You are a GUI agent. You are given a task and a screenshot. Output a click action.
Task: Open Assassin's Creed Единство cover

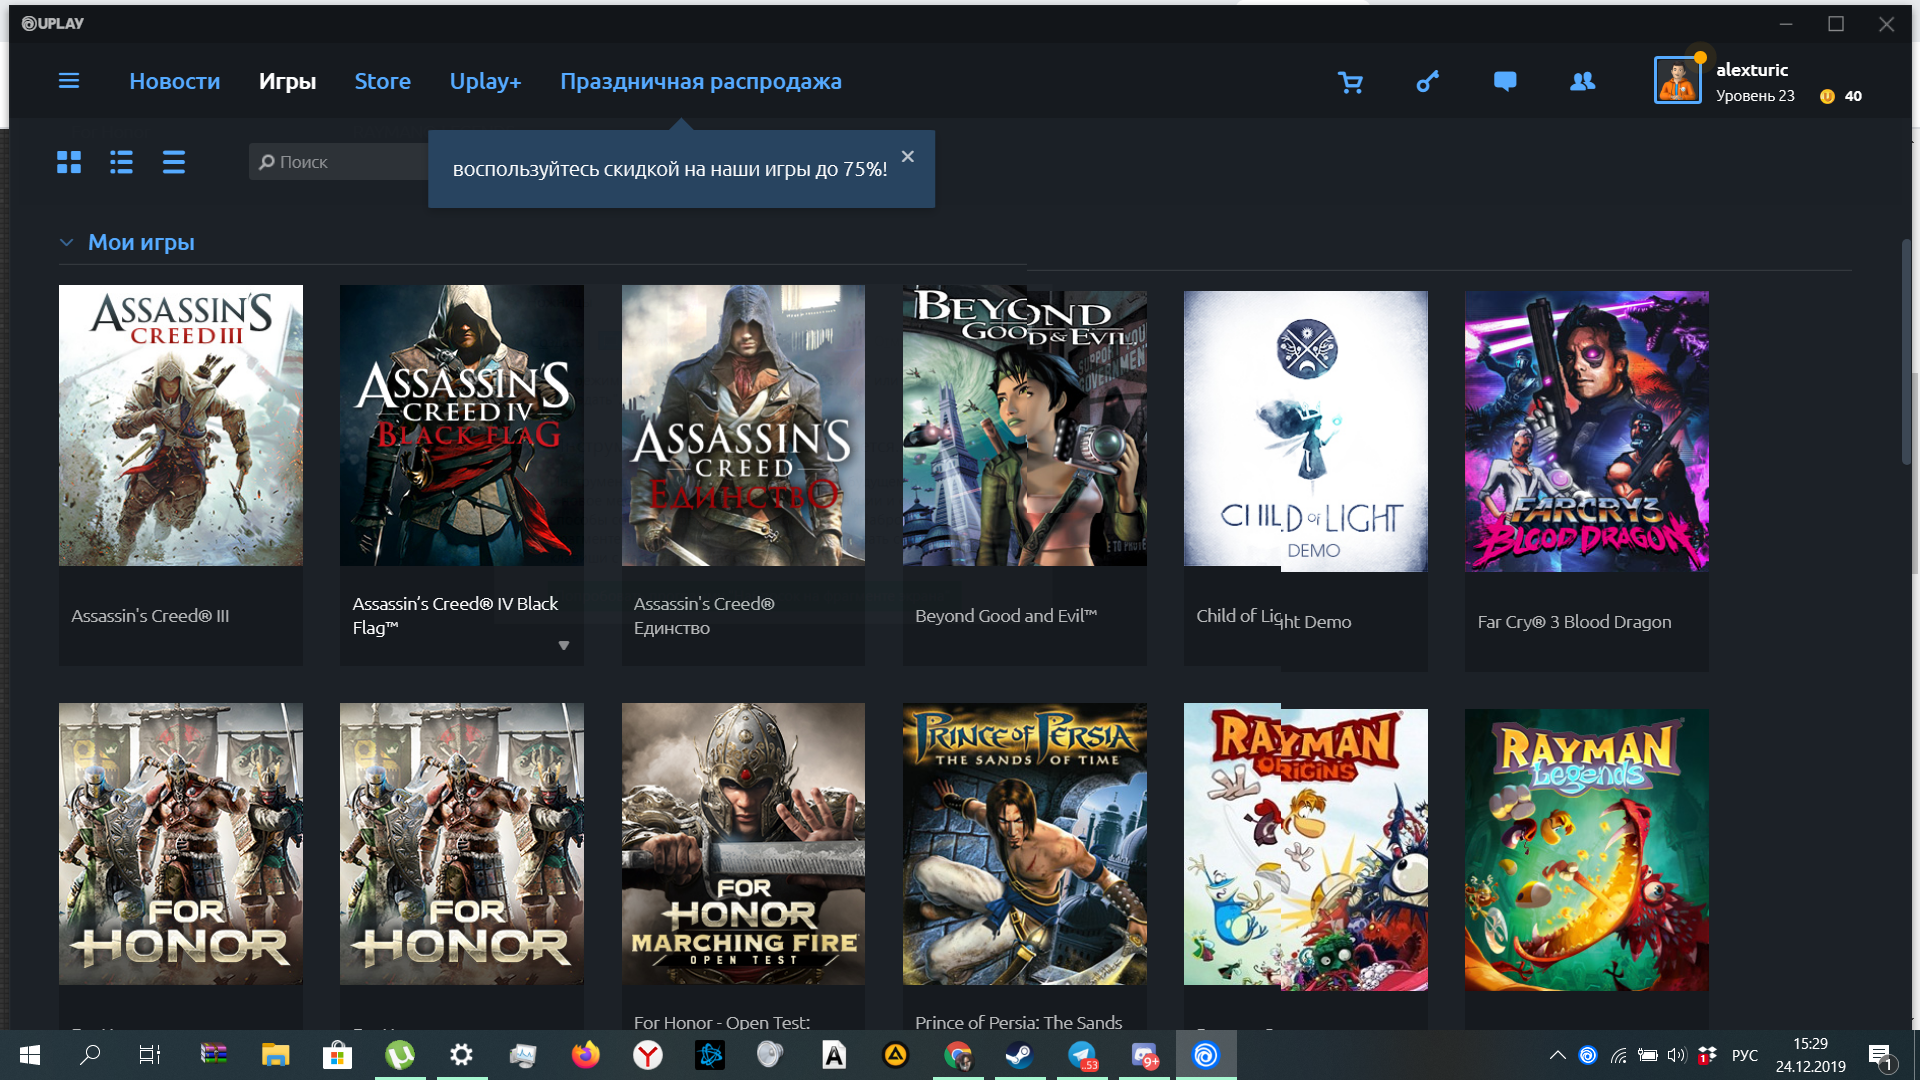[x=743, y=425]
